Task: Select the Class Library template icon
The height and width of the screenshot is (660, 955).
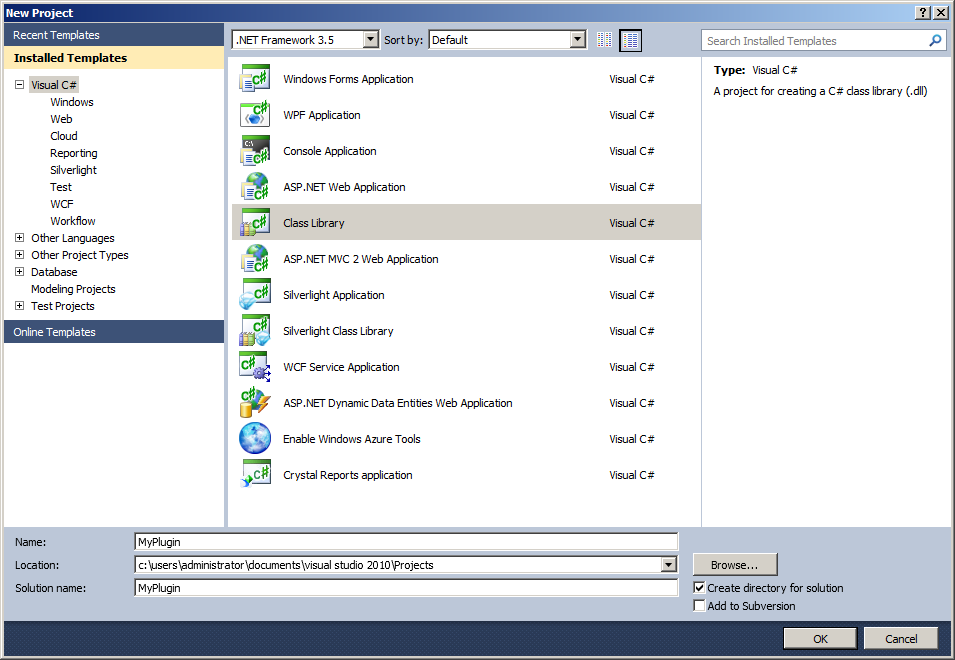Action: pyautogui.click(x=255, y=222)
